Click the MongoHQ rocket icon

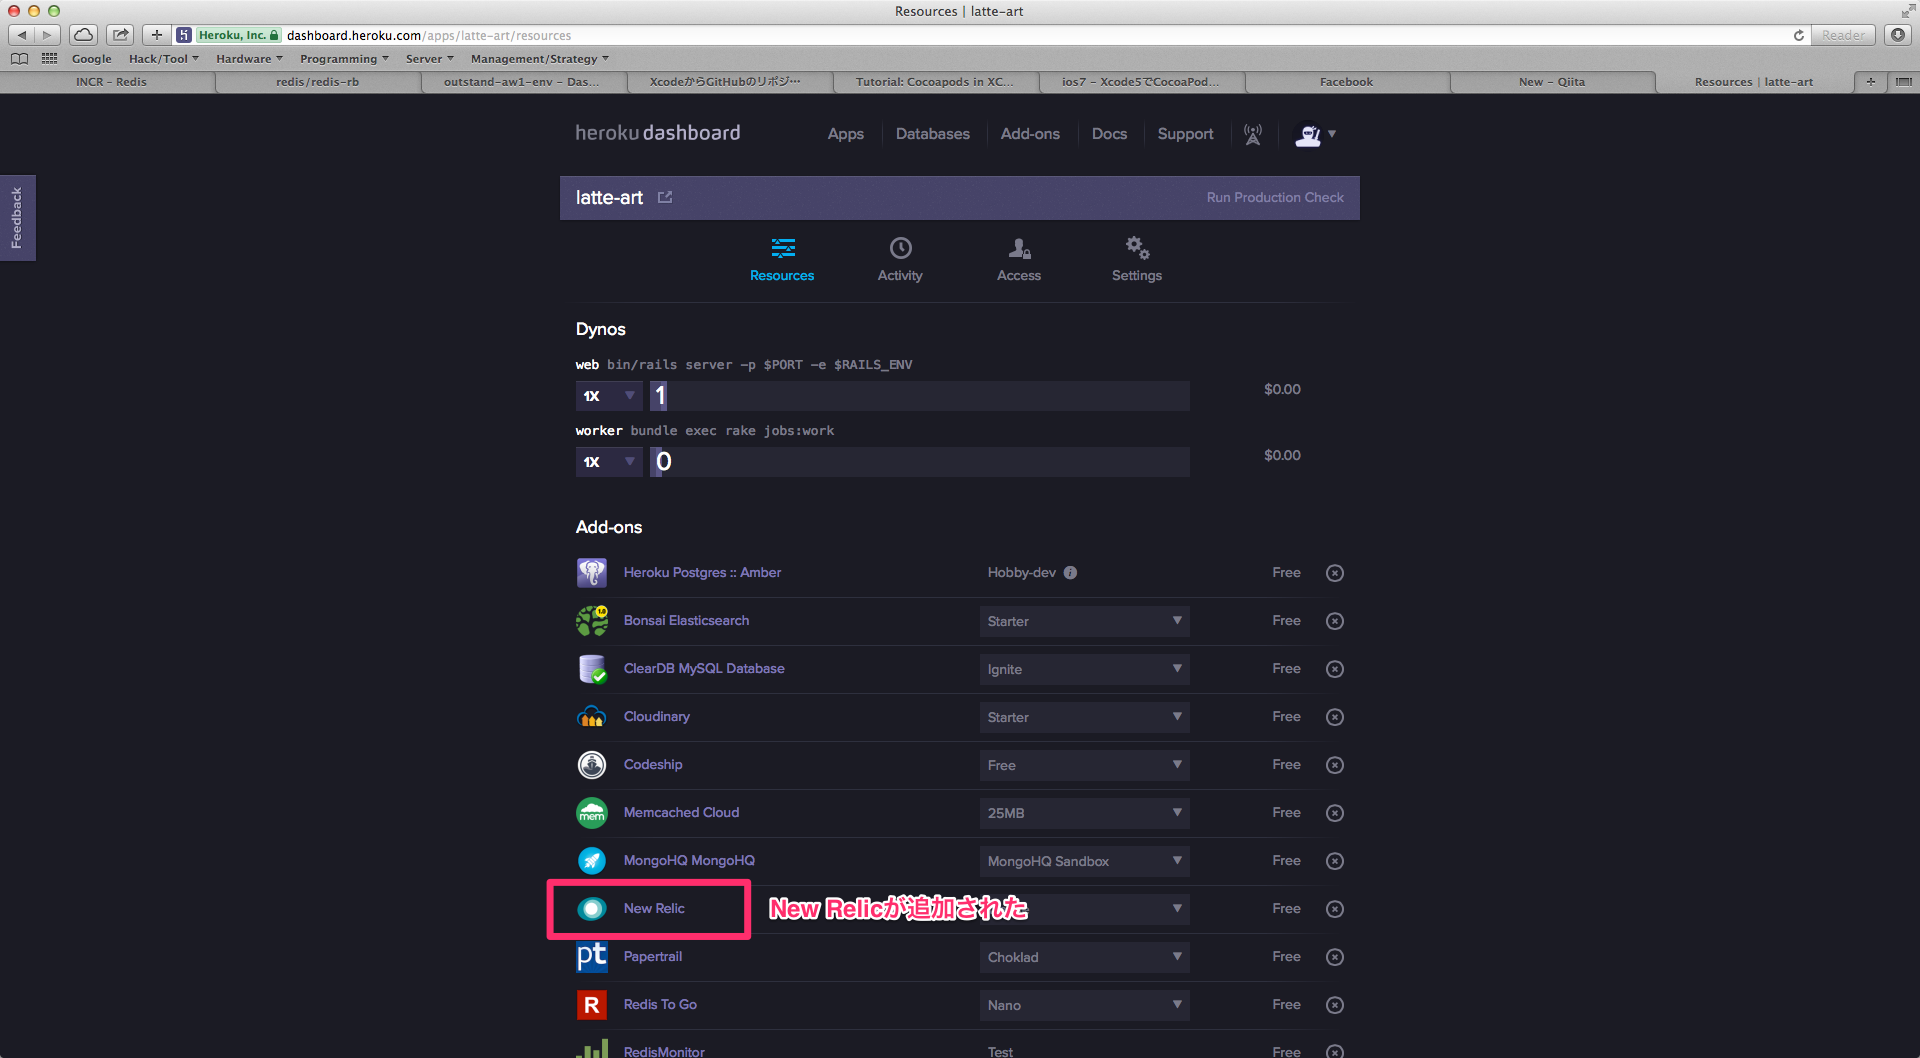click(592, 861)
